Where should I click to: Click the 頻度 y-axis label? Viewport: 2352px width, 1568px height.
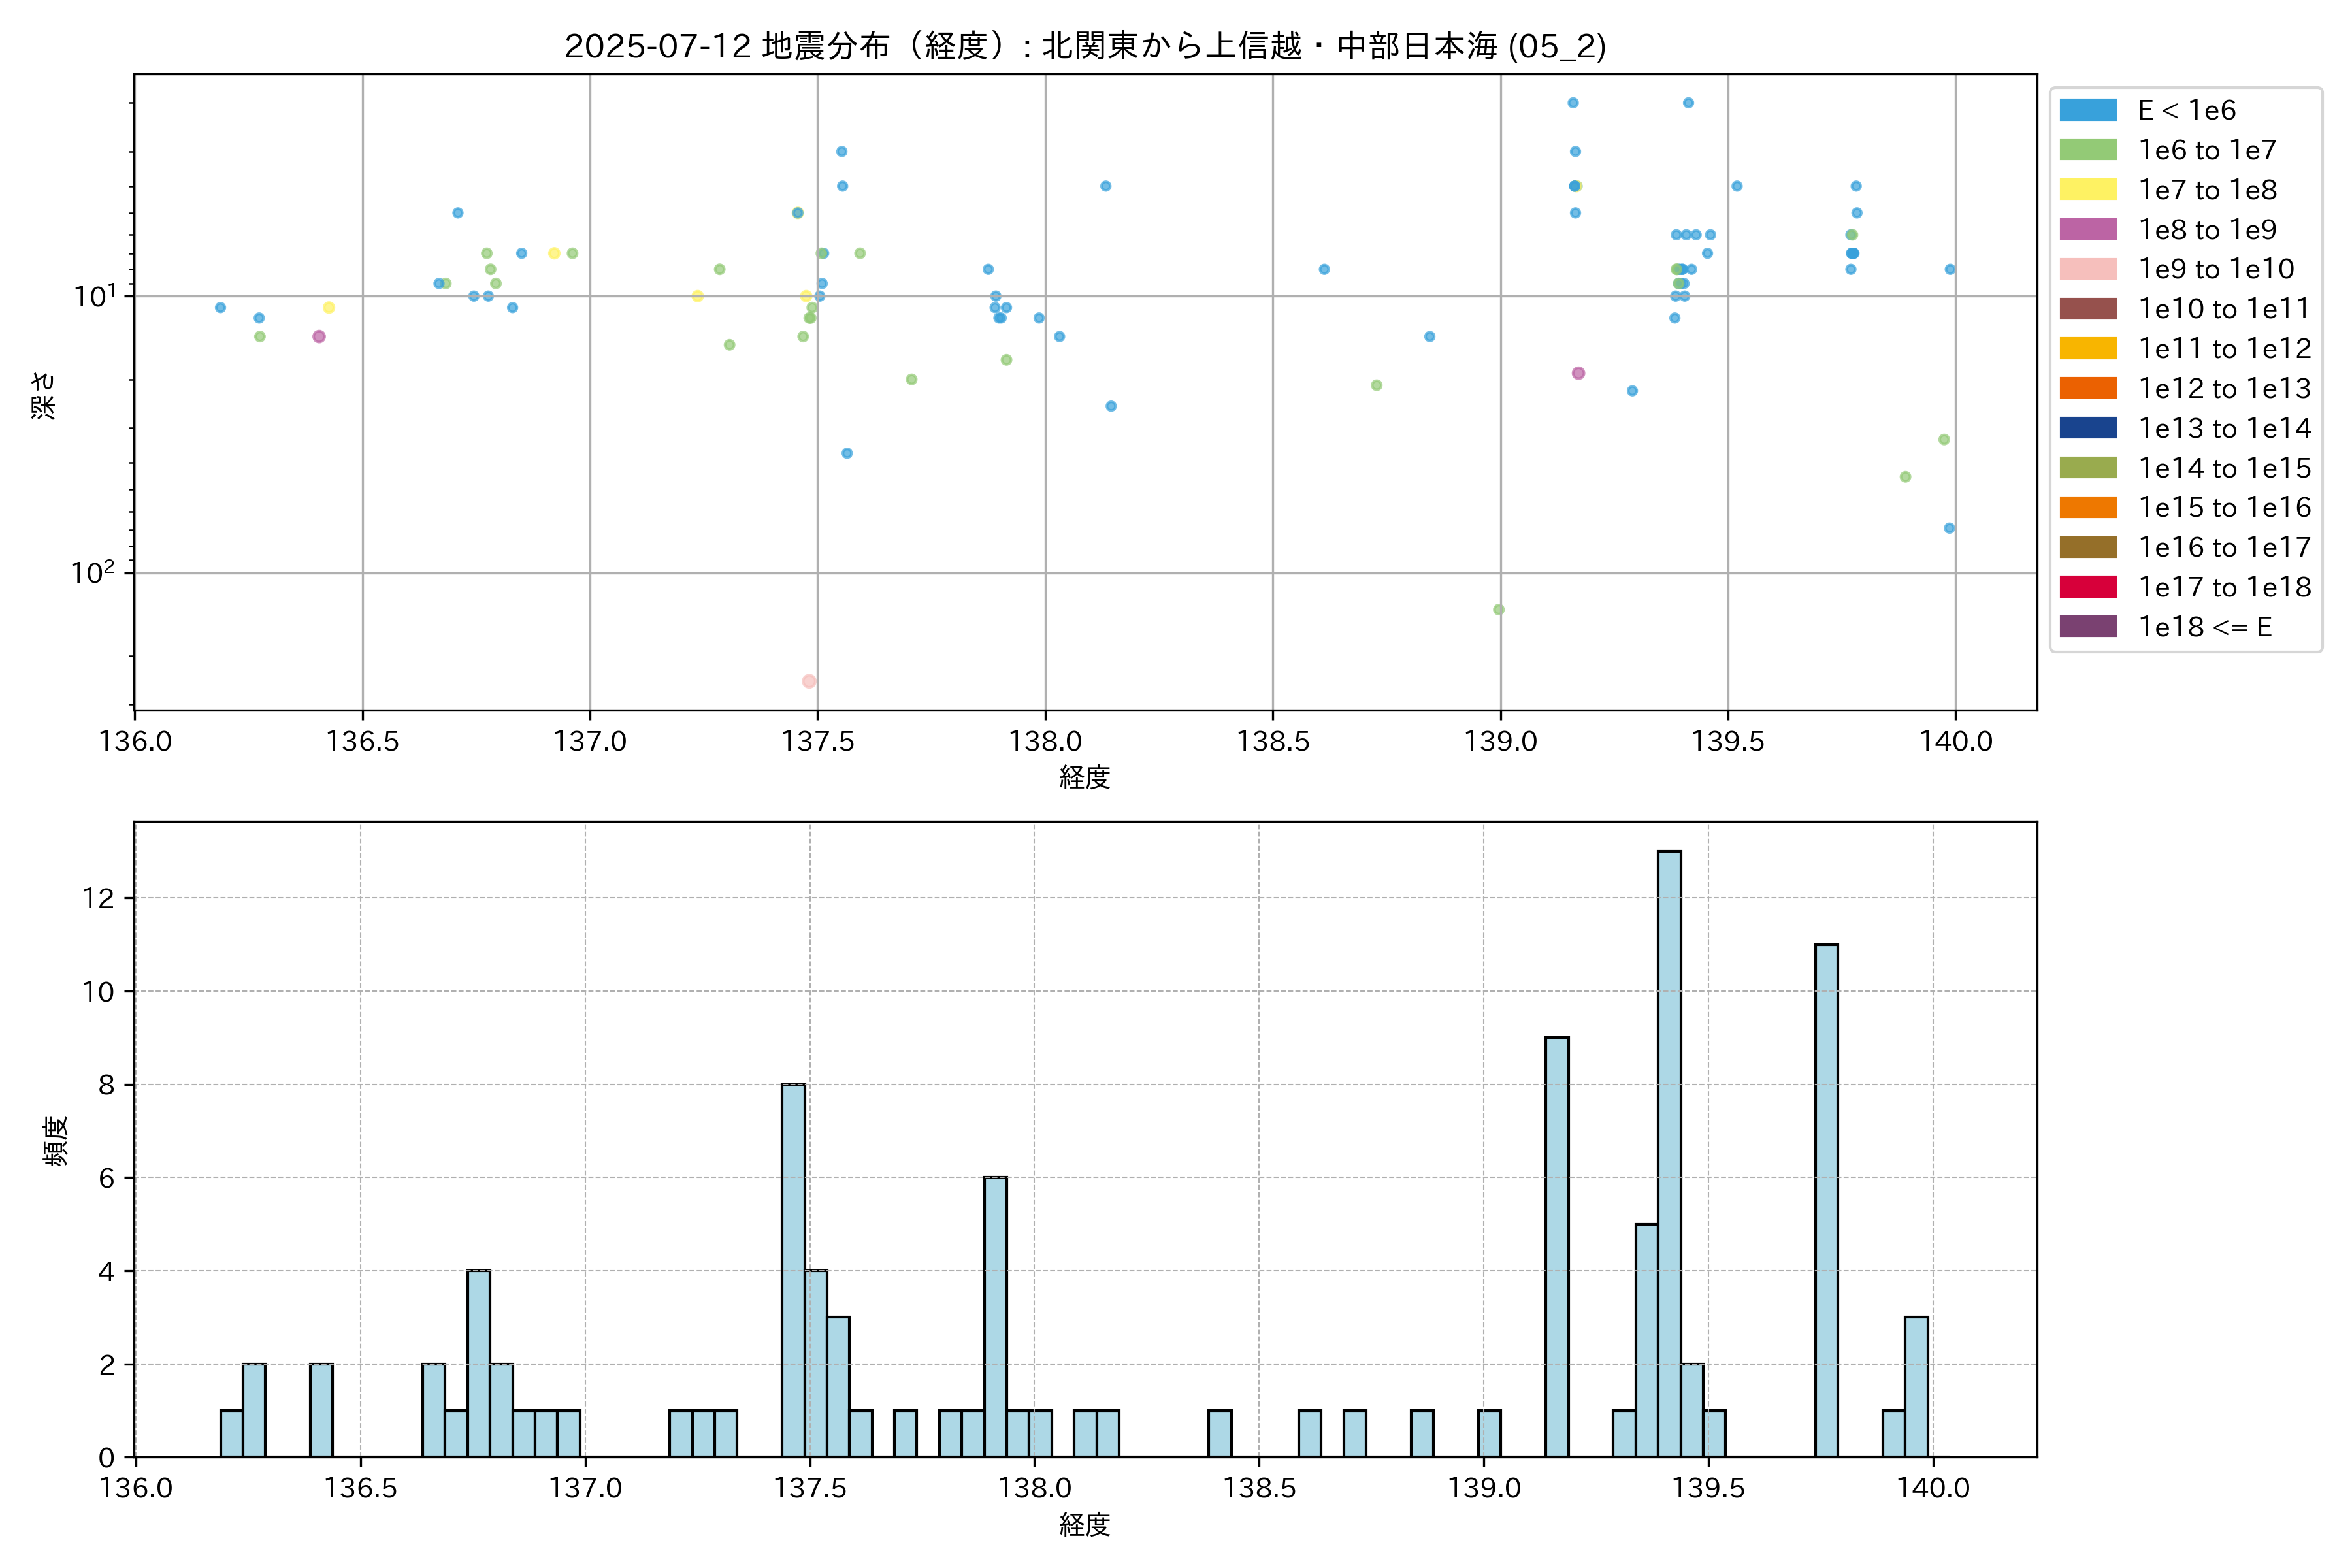point(56,1140)
